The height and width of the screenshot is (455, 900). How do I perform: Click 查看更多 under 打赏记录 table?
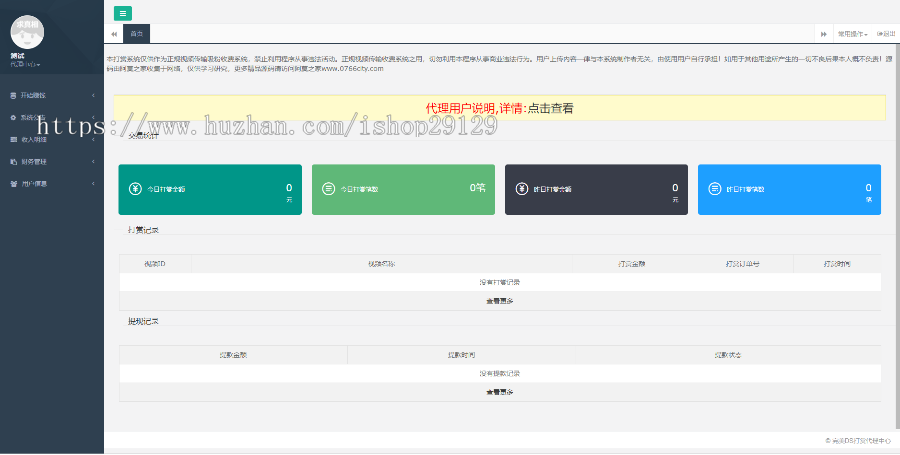point(499,301)
